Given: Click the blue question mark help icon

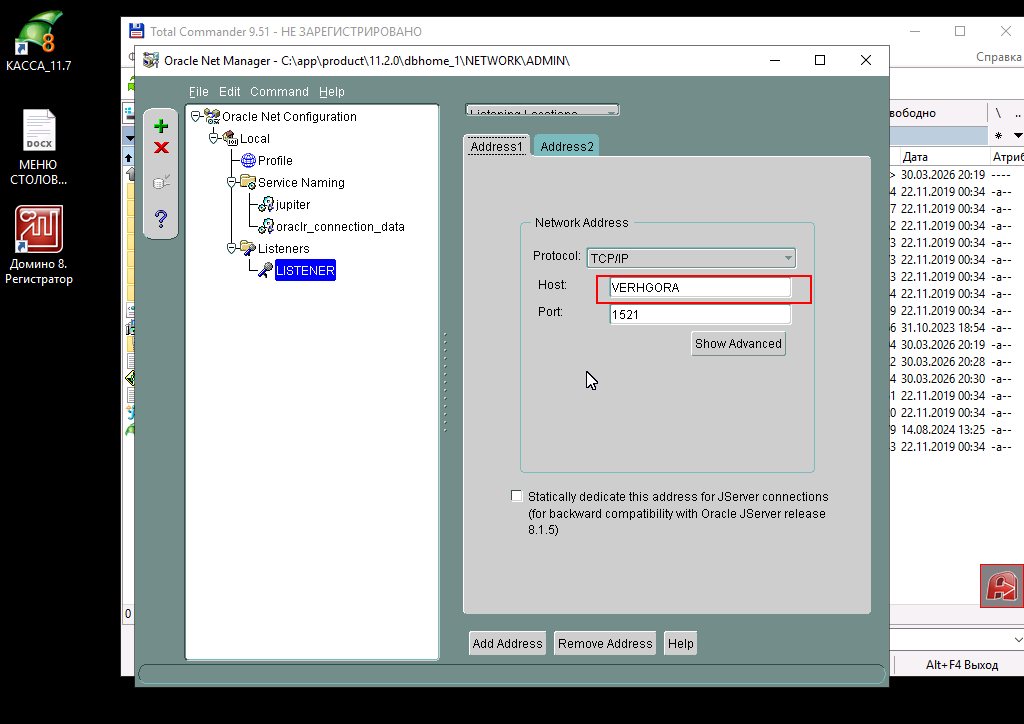Looking at the screenshot, I should click(161, 219).
